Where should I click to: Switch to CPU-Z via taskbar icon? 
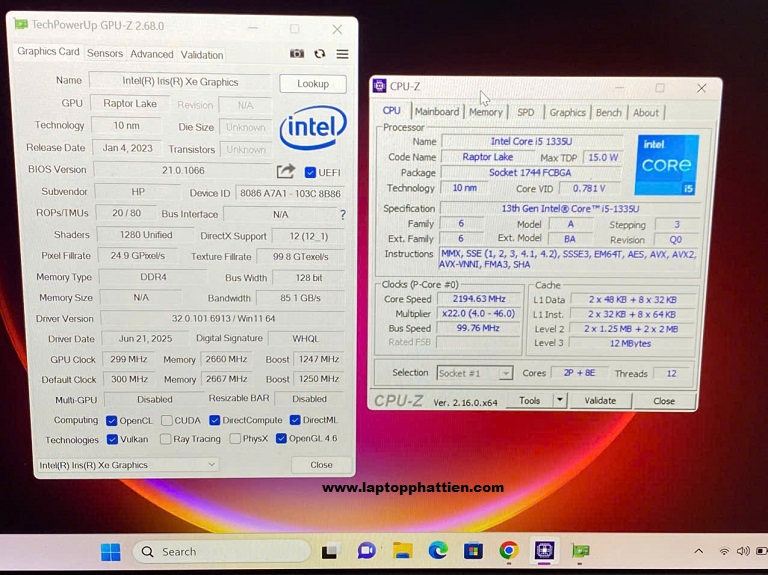click(x=545, y=551)
